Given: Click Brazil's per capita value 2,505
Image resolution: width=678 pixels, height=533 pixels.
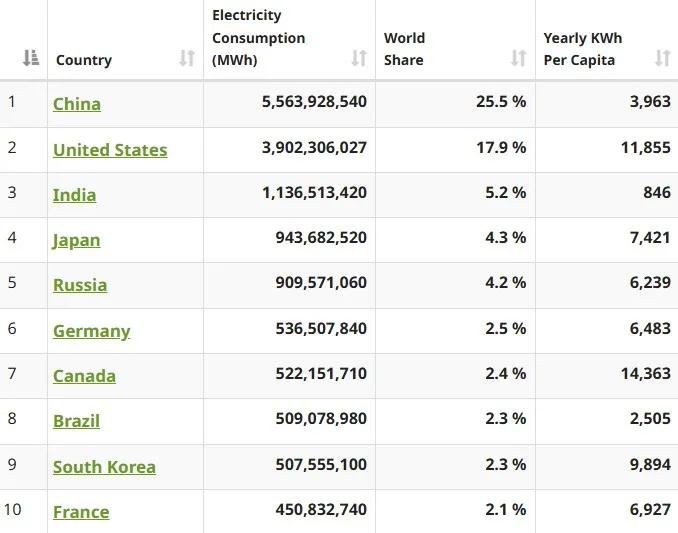Looking at the screenshot, I should point(650,418).
